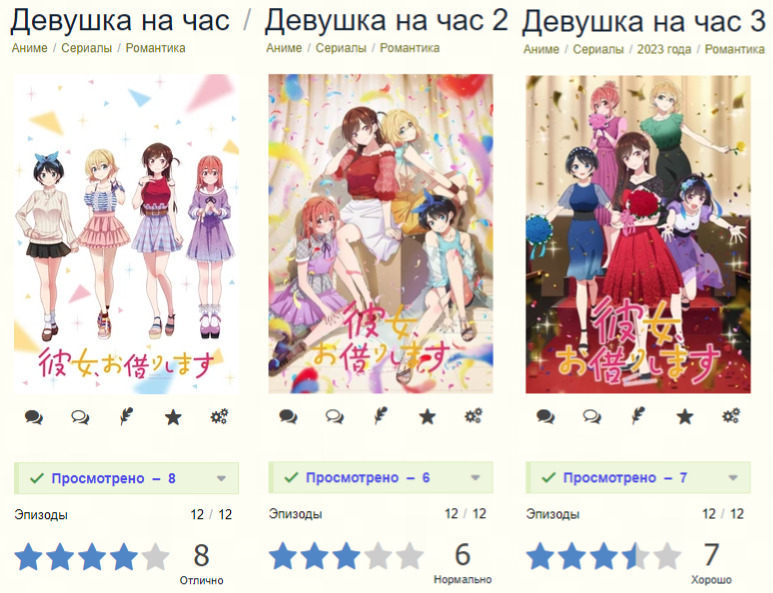Click the star favorite icon under Девушка на час 2
The height and width of the screenshot is (593, 773).
pos(427,417)
